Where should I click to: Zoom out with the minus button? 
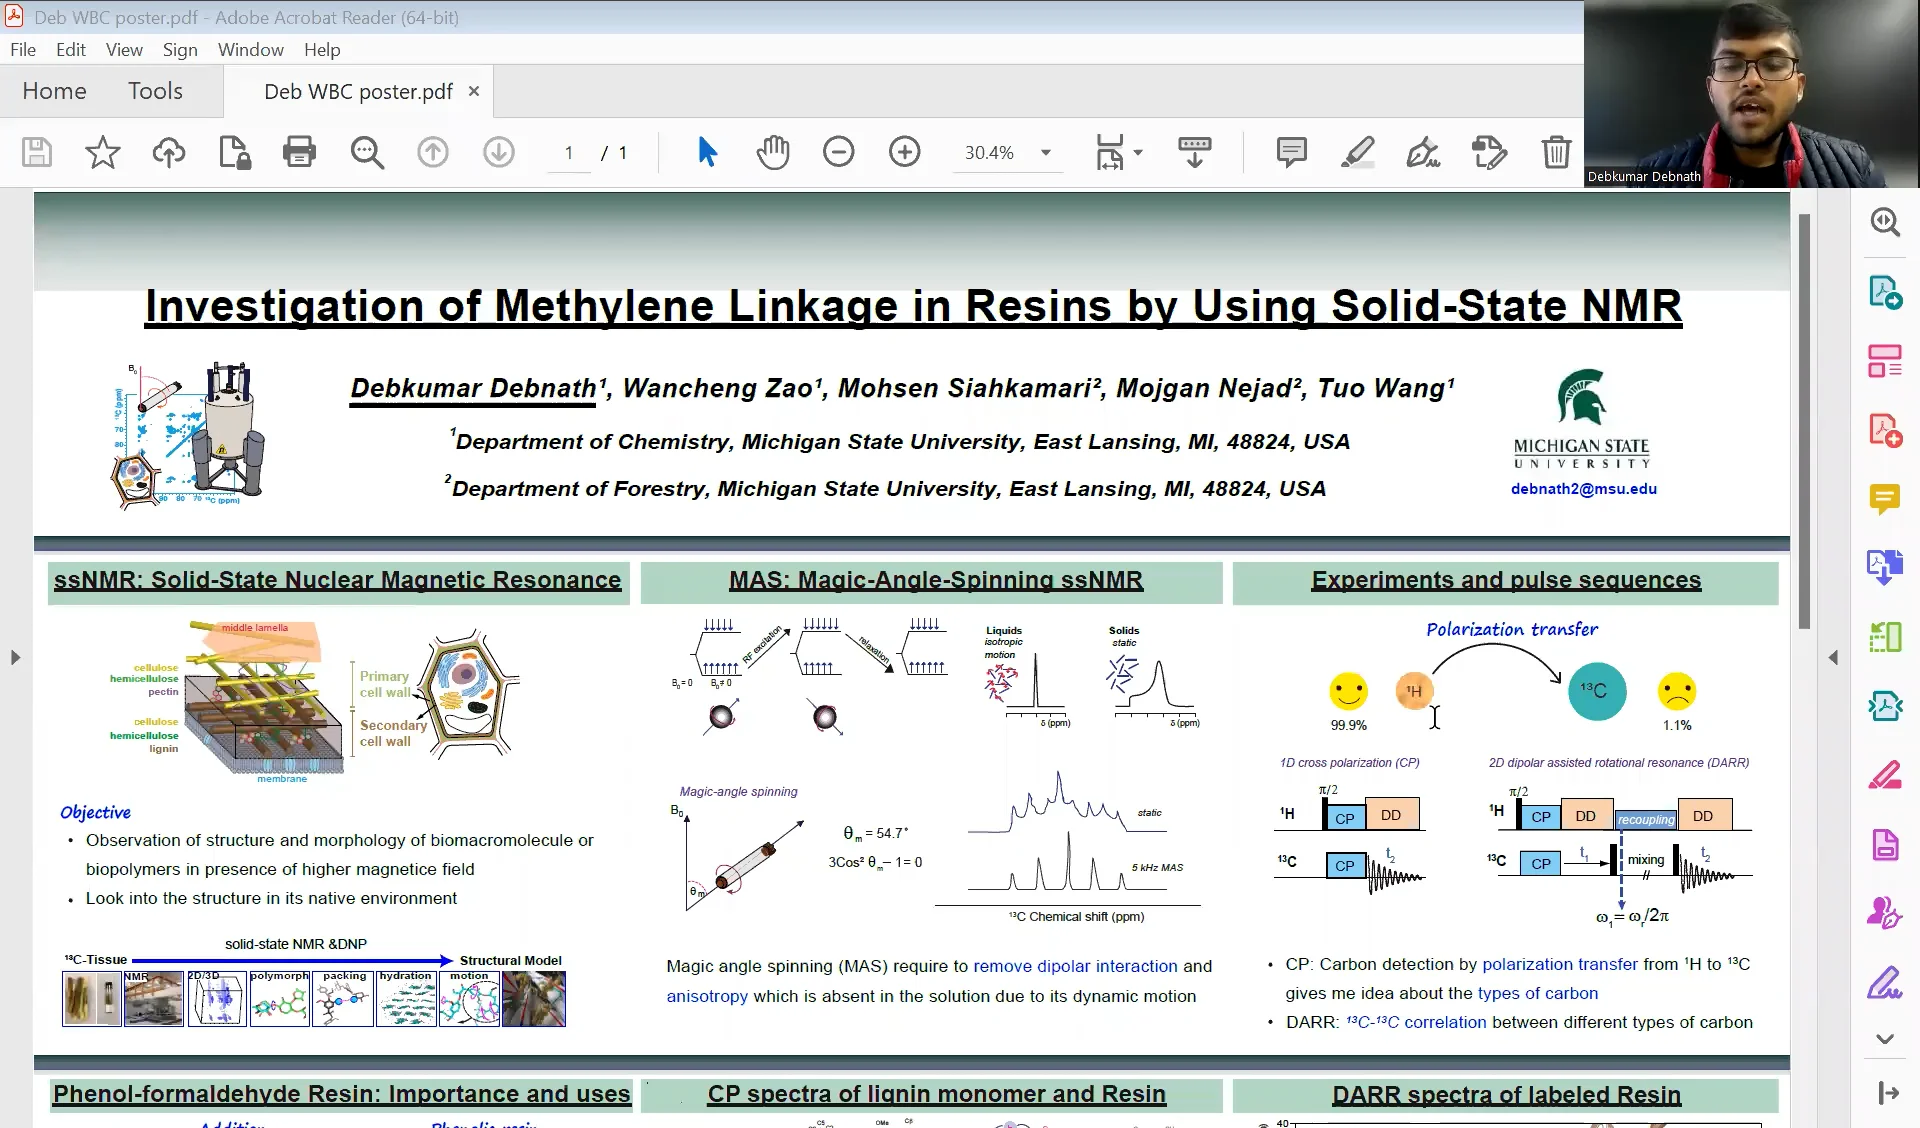[839, 152]
